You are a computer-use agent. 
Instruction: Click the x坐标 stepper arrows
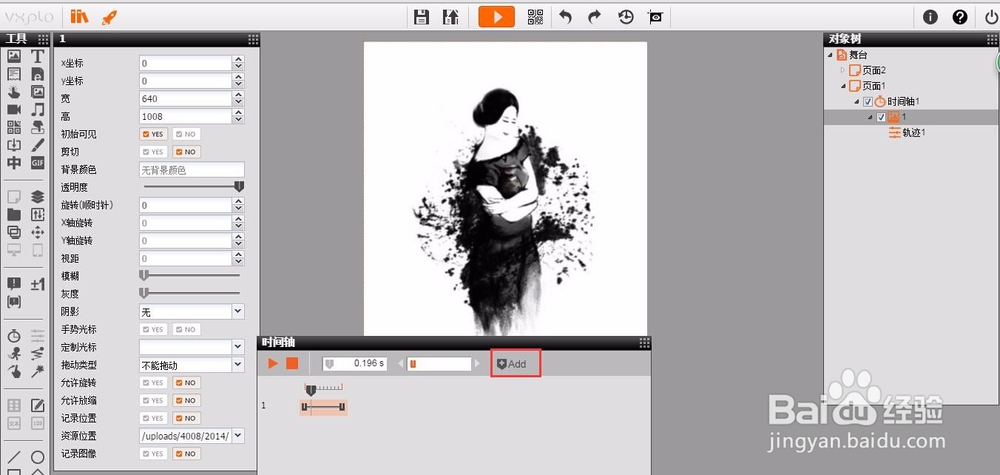point(239,63)
